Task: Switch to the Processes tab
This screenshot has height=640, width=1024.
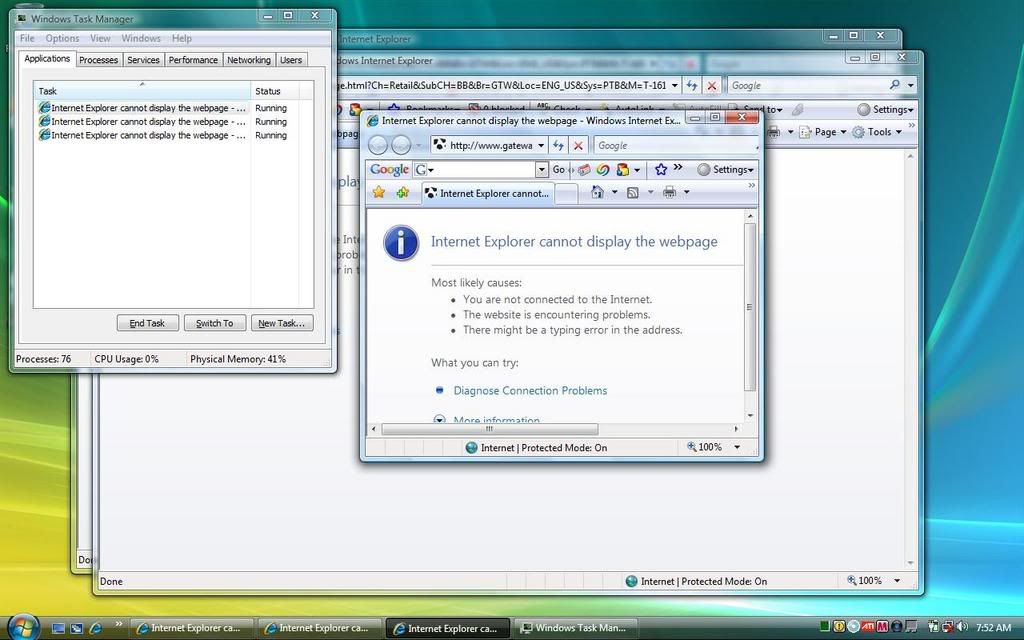Action: pos(99,60)
